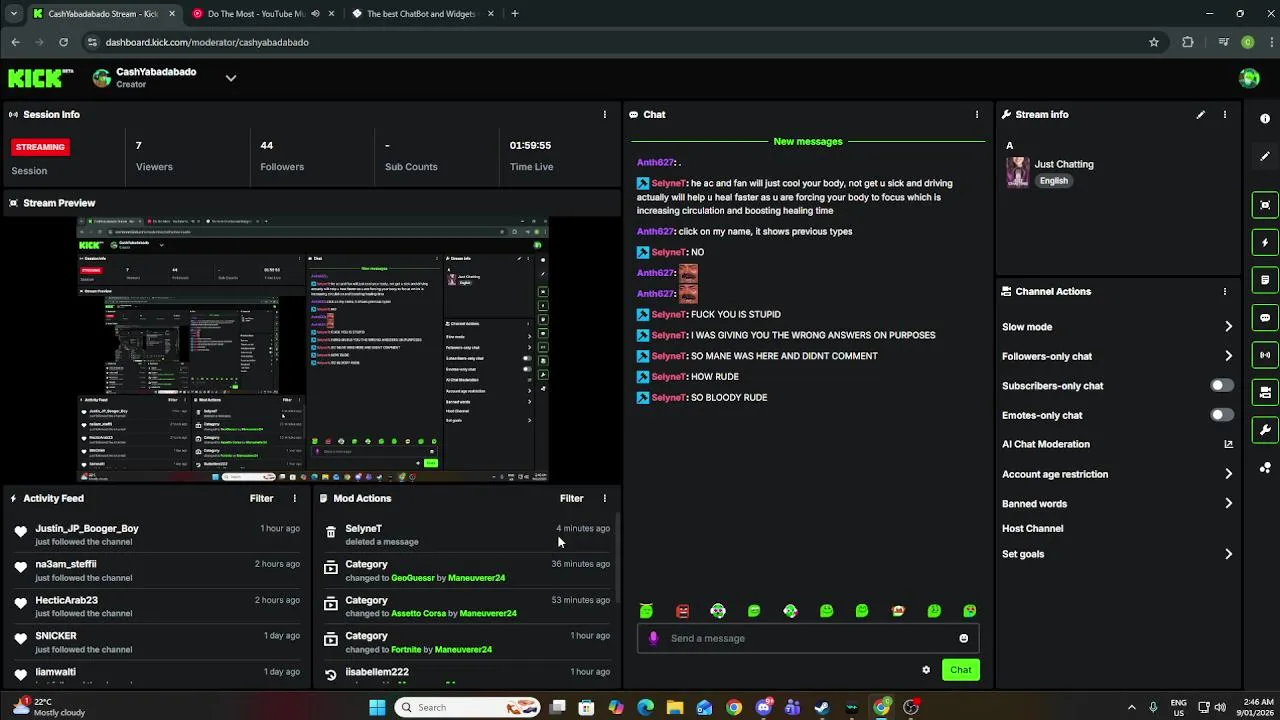
Task: Edit stream info with pencil icon
Action: (1201, 114)
